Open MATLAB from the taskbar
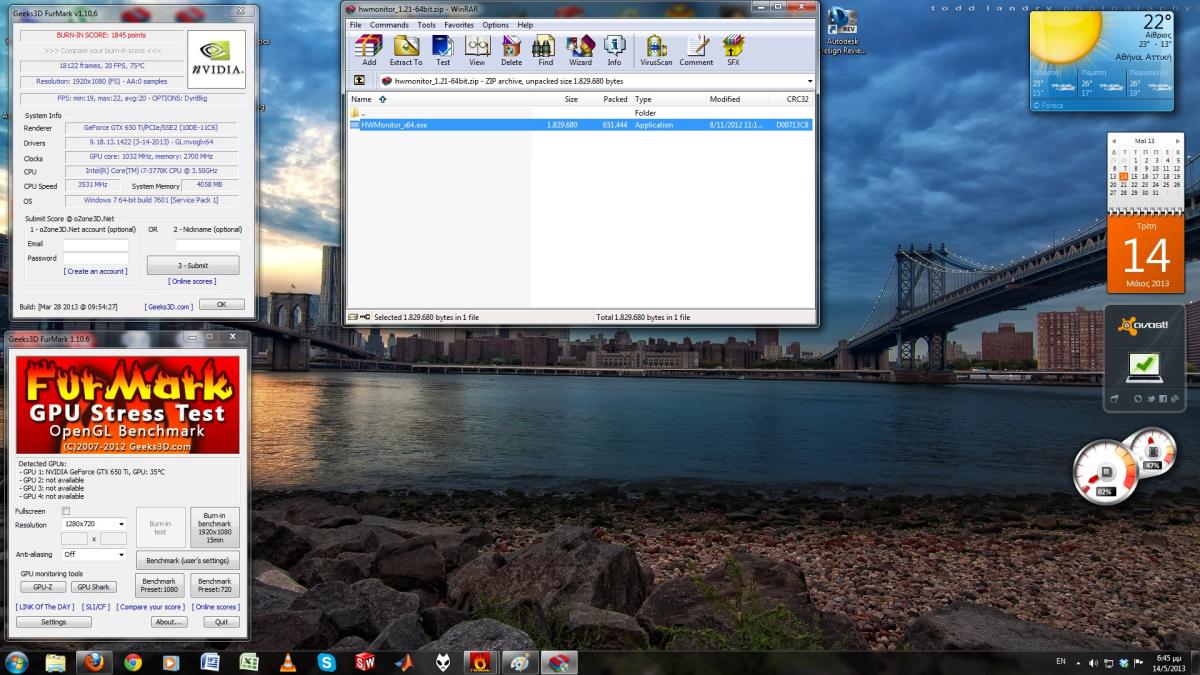This screenshot has height=675, width=1200. tap(403, 662)
